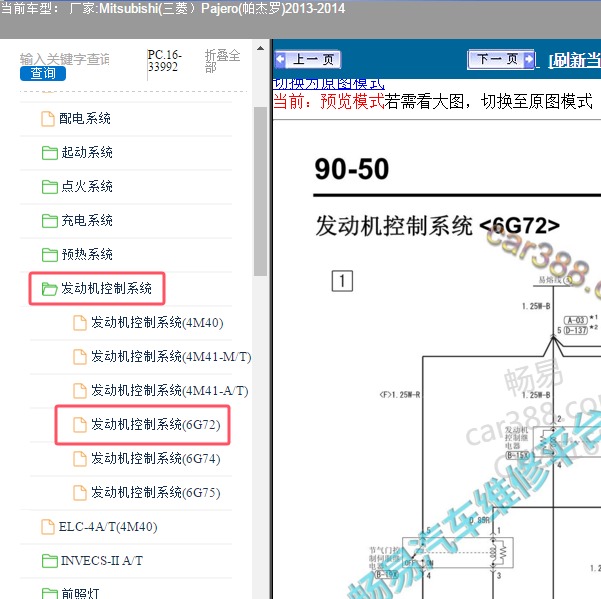Click the 充电系统 folder icon
The image size is (601, 599).
pos(49,221)
